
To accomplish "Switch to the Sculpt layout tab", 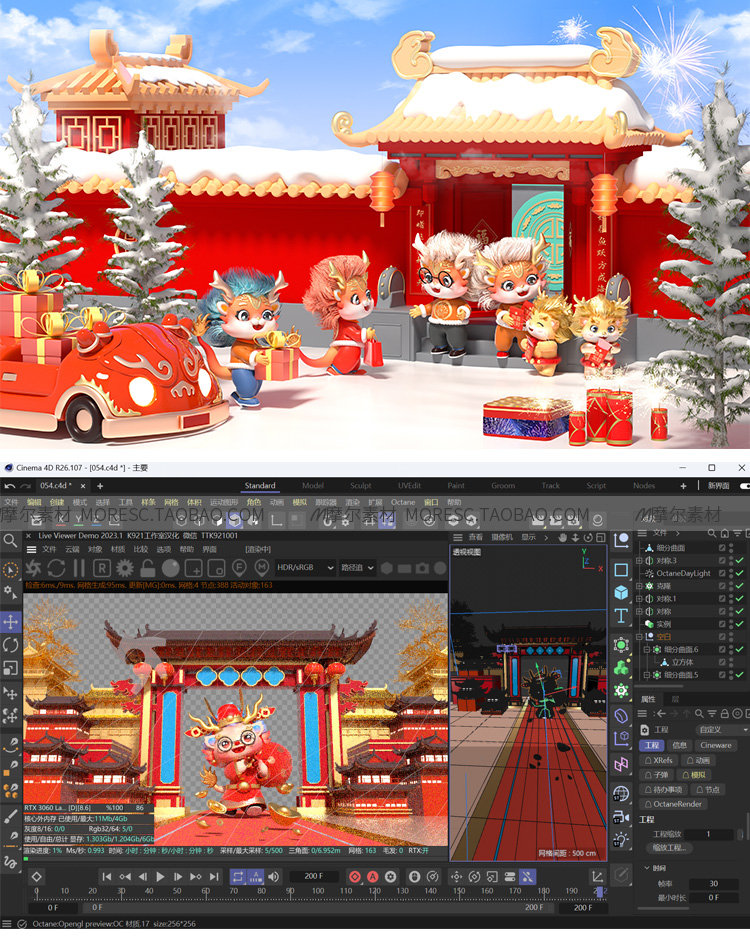I will pos(360,486).
